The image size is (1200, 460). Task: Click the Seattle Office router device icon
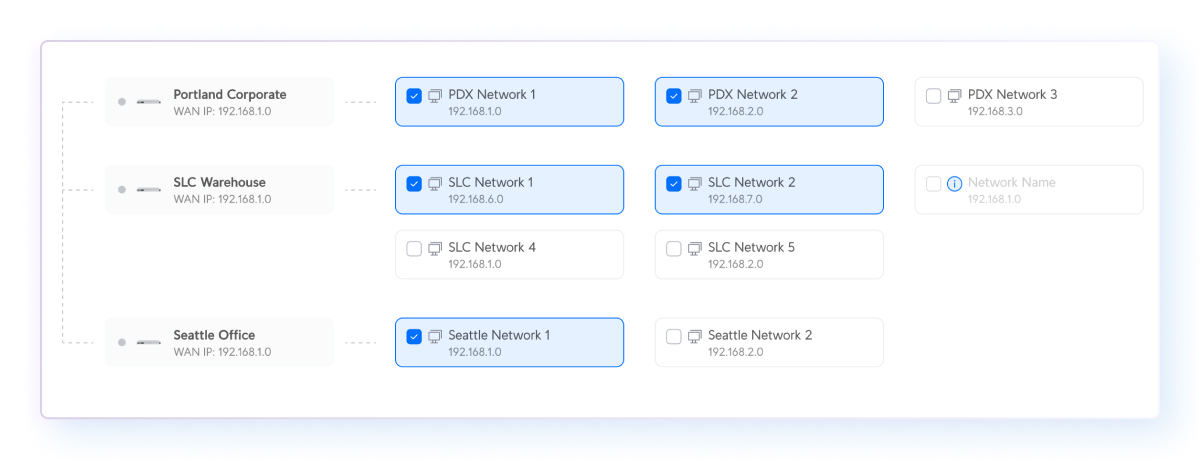click(x=149, y=343)
